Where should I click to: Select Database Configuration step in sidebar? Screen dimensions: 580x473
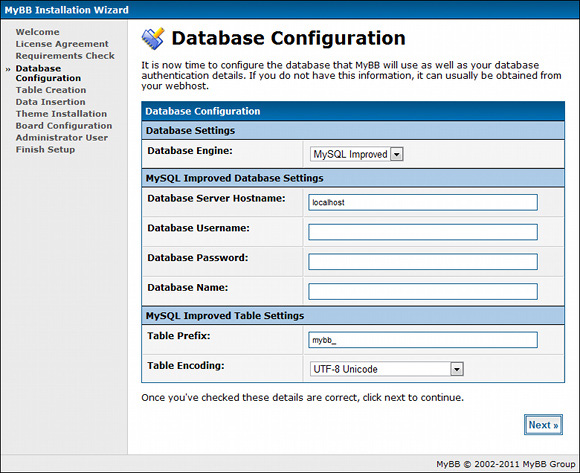pos(48,73)
